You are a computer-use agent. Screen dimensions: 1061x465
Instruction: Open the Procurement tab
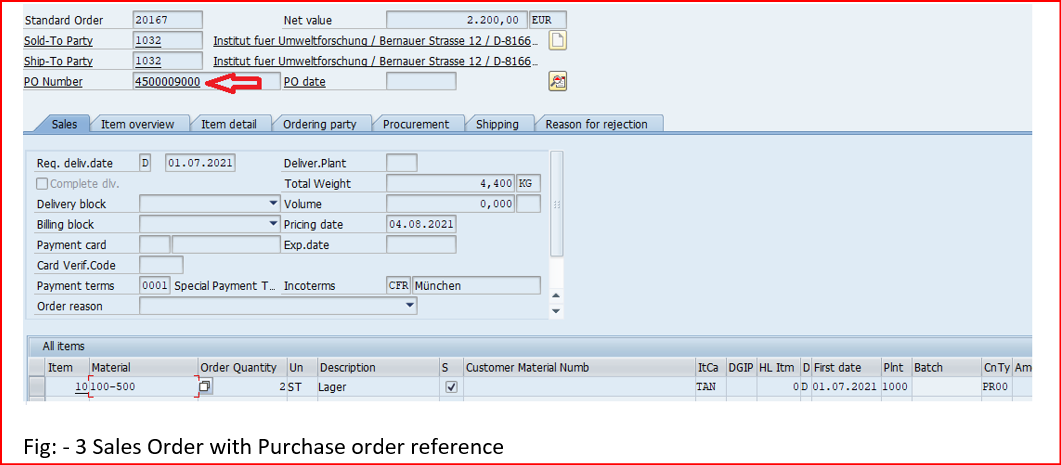pyautogui.click(x=416, y=124)
